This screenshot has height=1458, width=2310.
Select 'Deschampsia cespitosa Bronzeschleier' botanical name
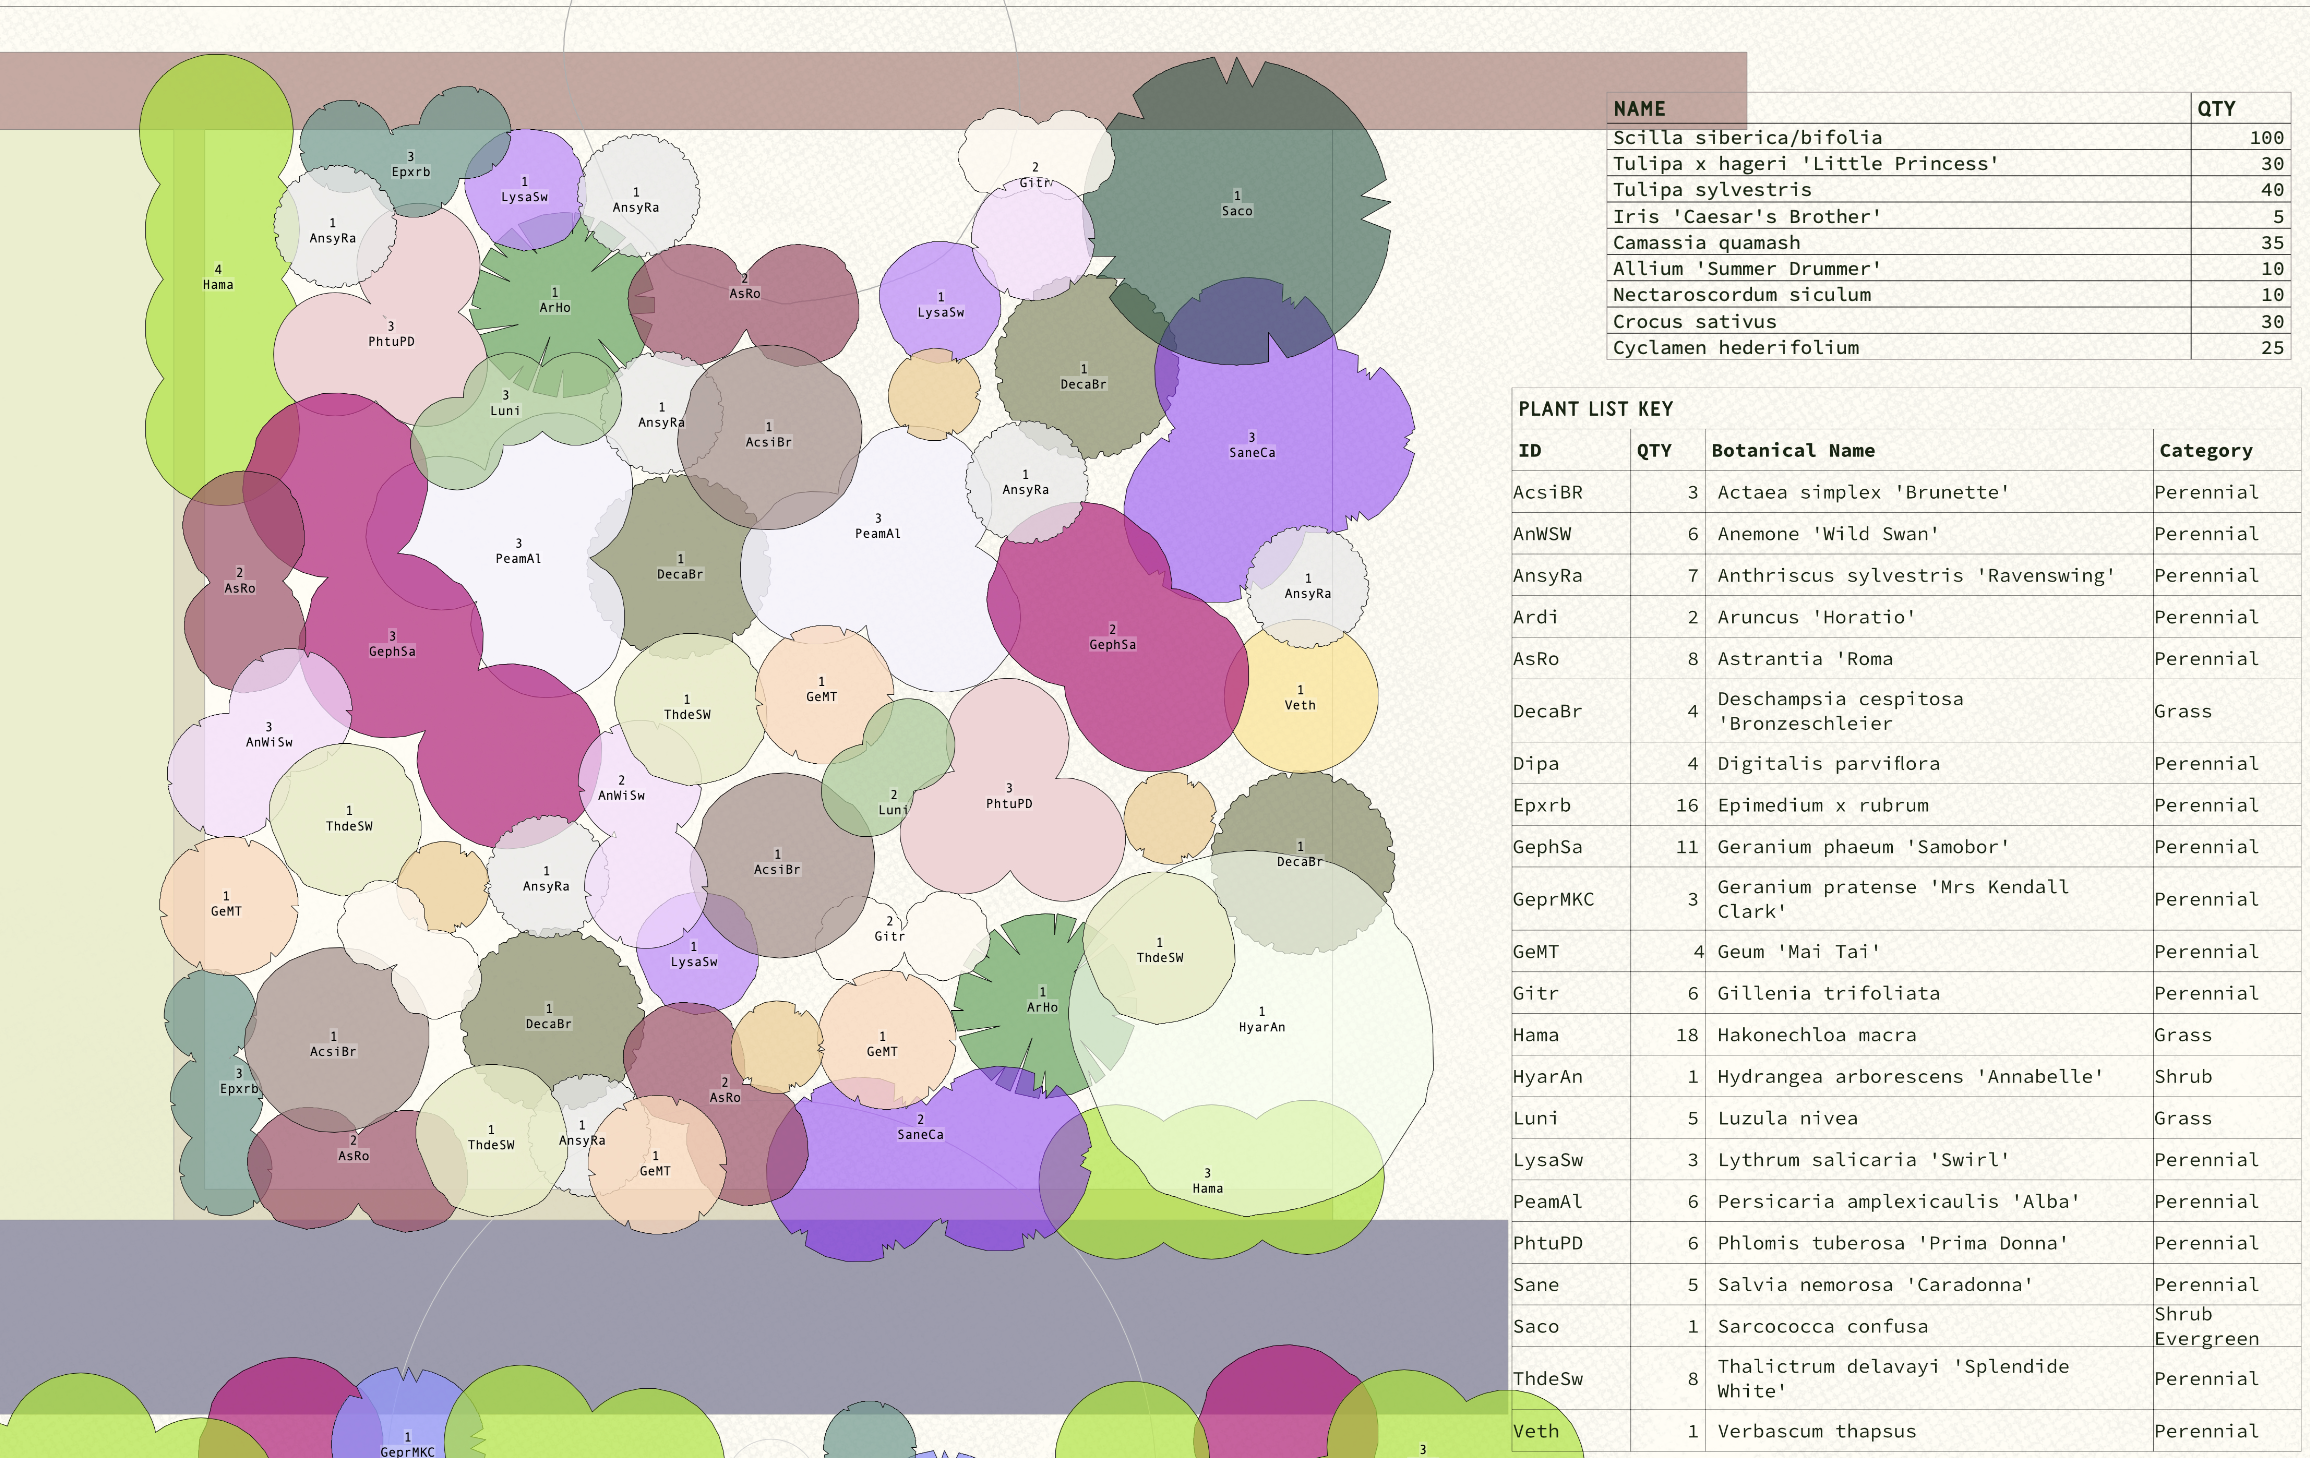click(1840, 711)
